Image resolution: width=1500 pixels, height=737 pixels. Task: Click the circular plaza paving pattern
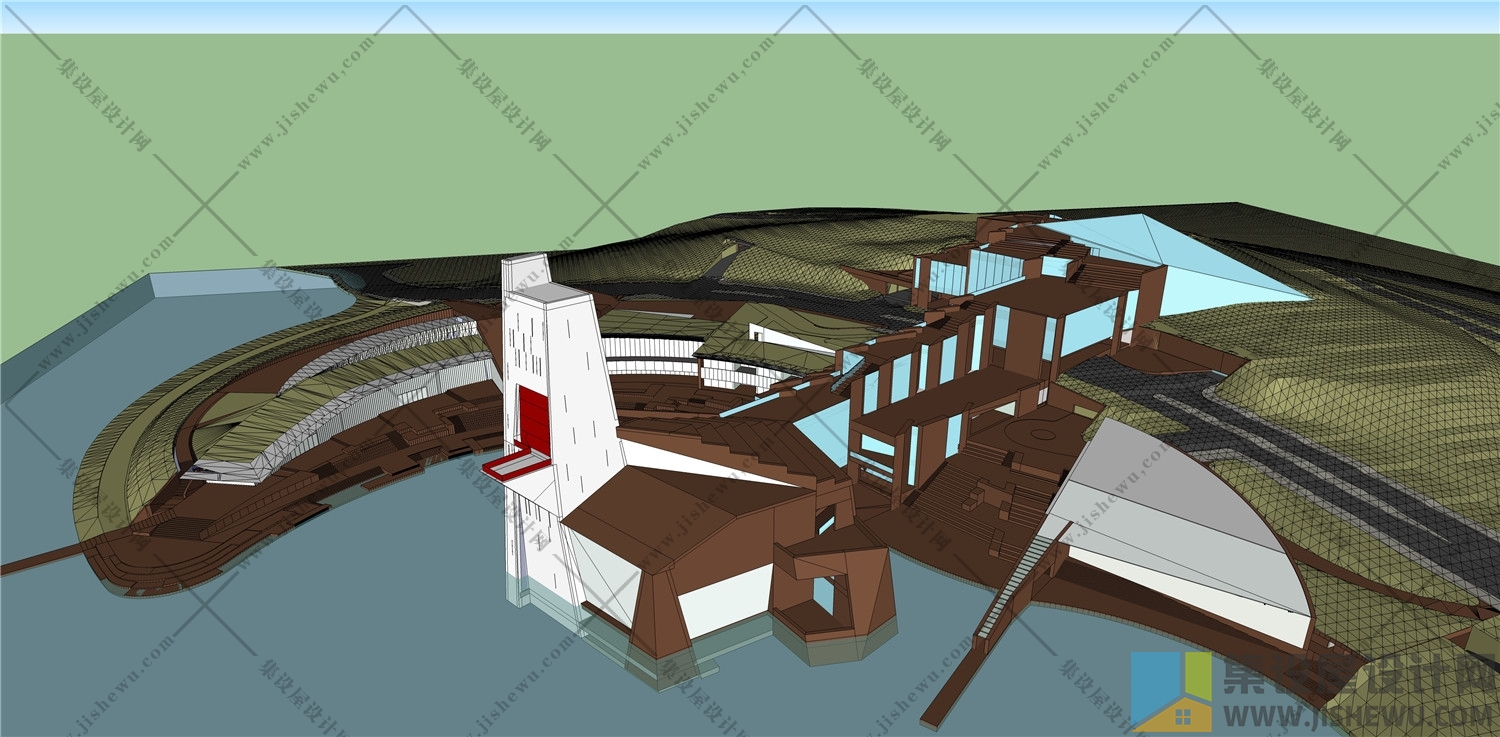1043,435
